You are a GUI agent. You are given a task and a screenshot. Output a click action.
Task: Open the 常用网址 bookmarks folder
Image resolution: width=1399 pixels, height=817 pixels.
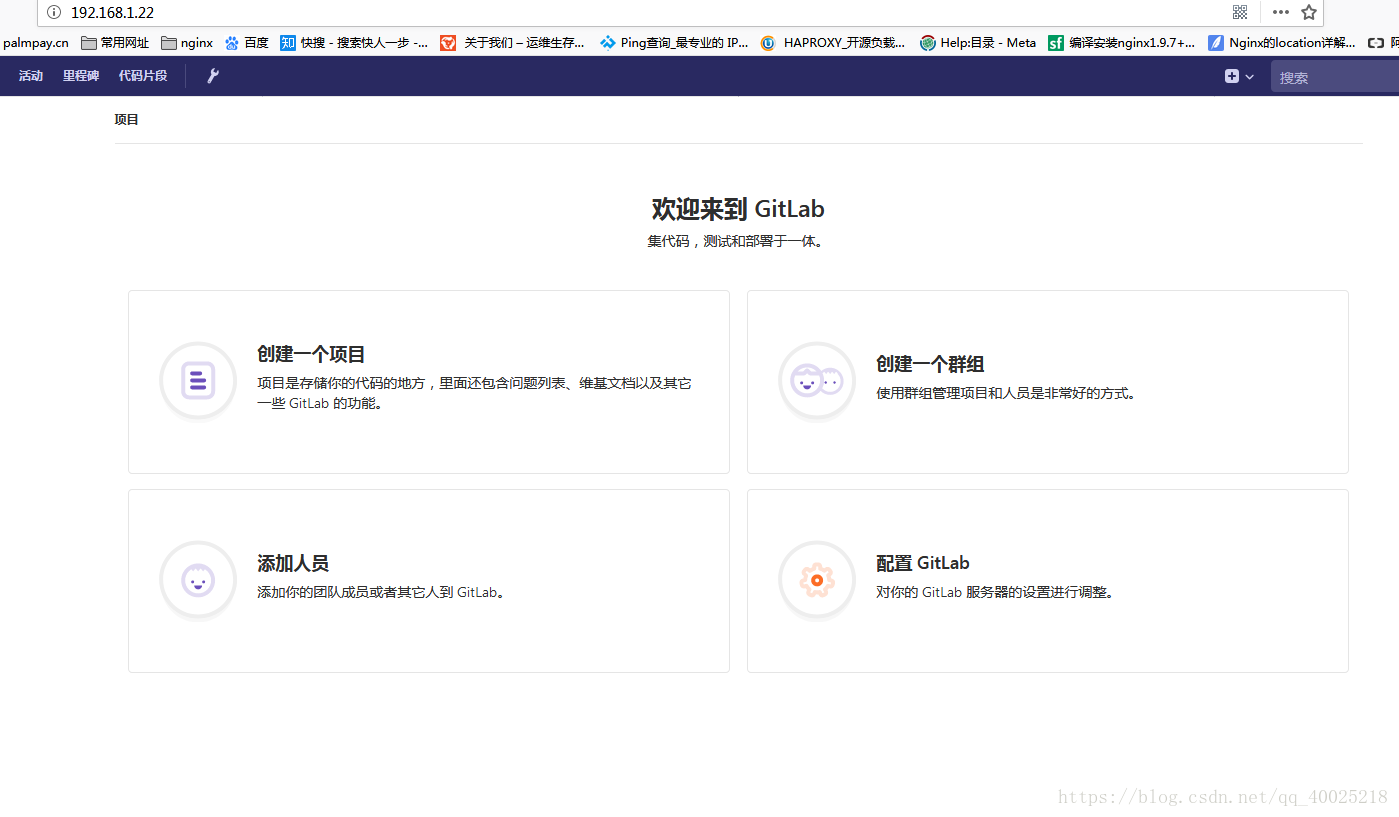[115, 43]
